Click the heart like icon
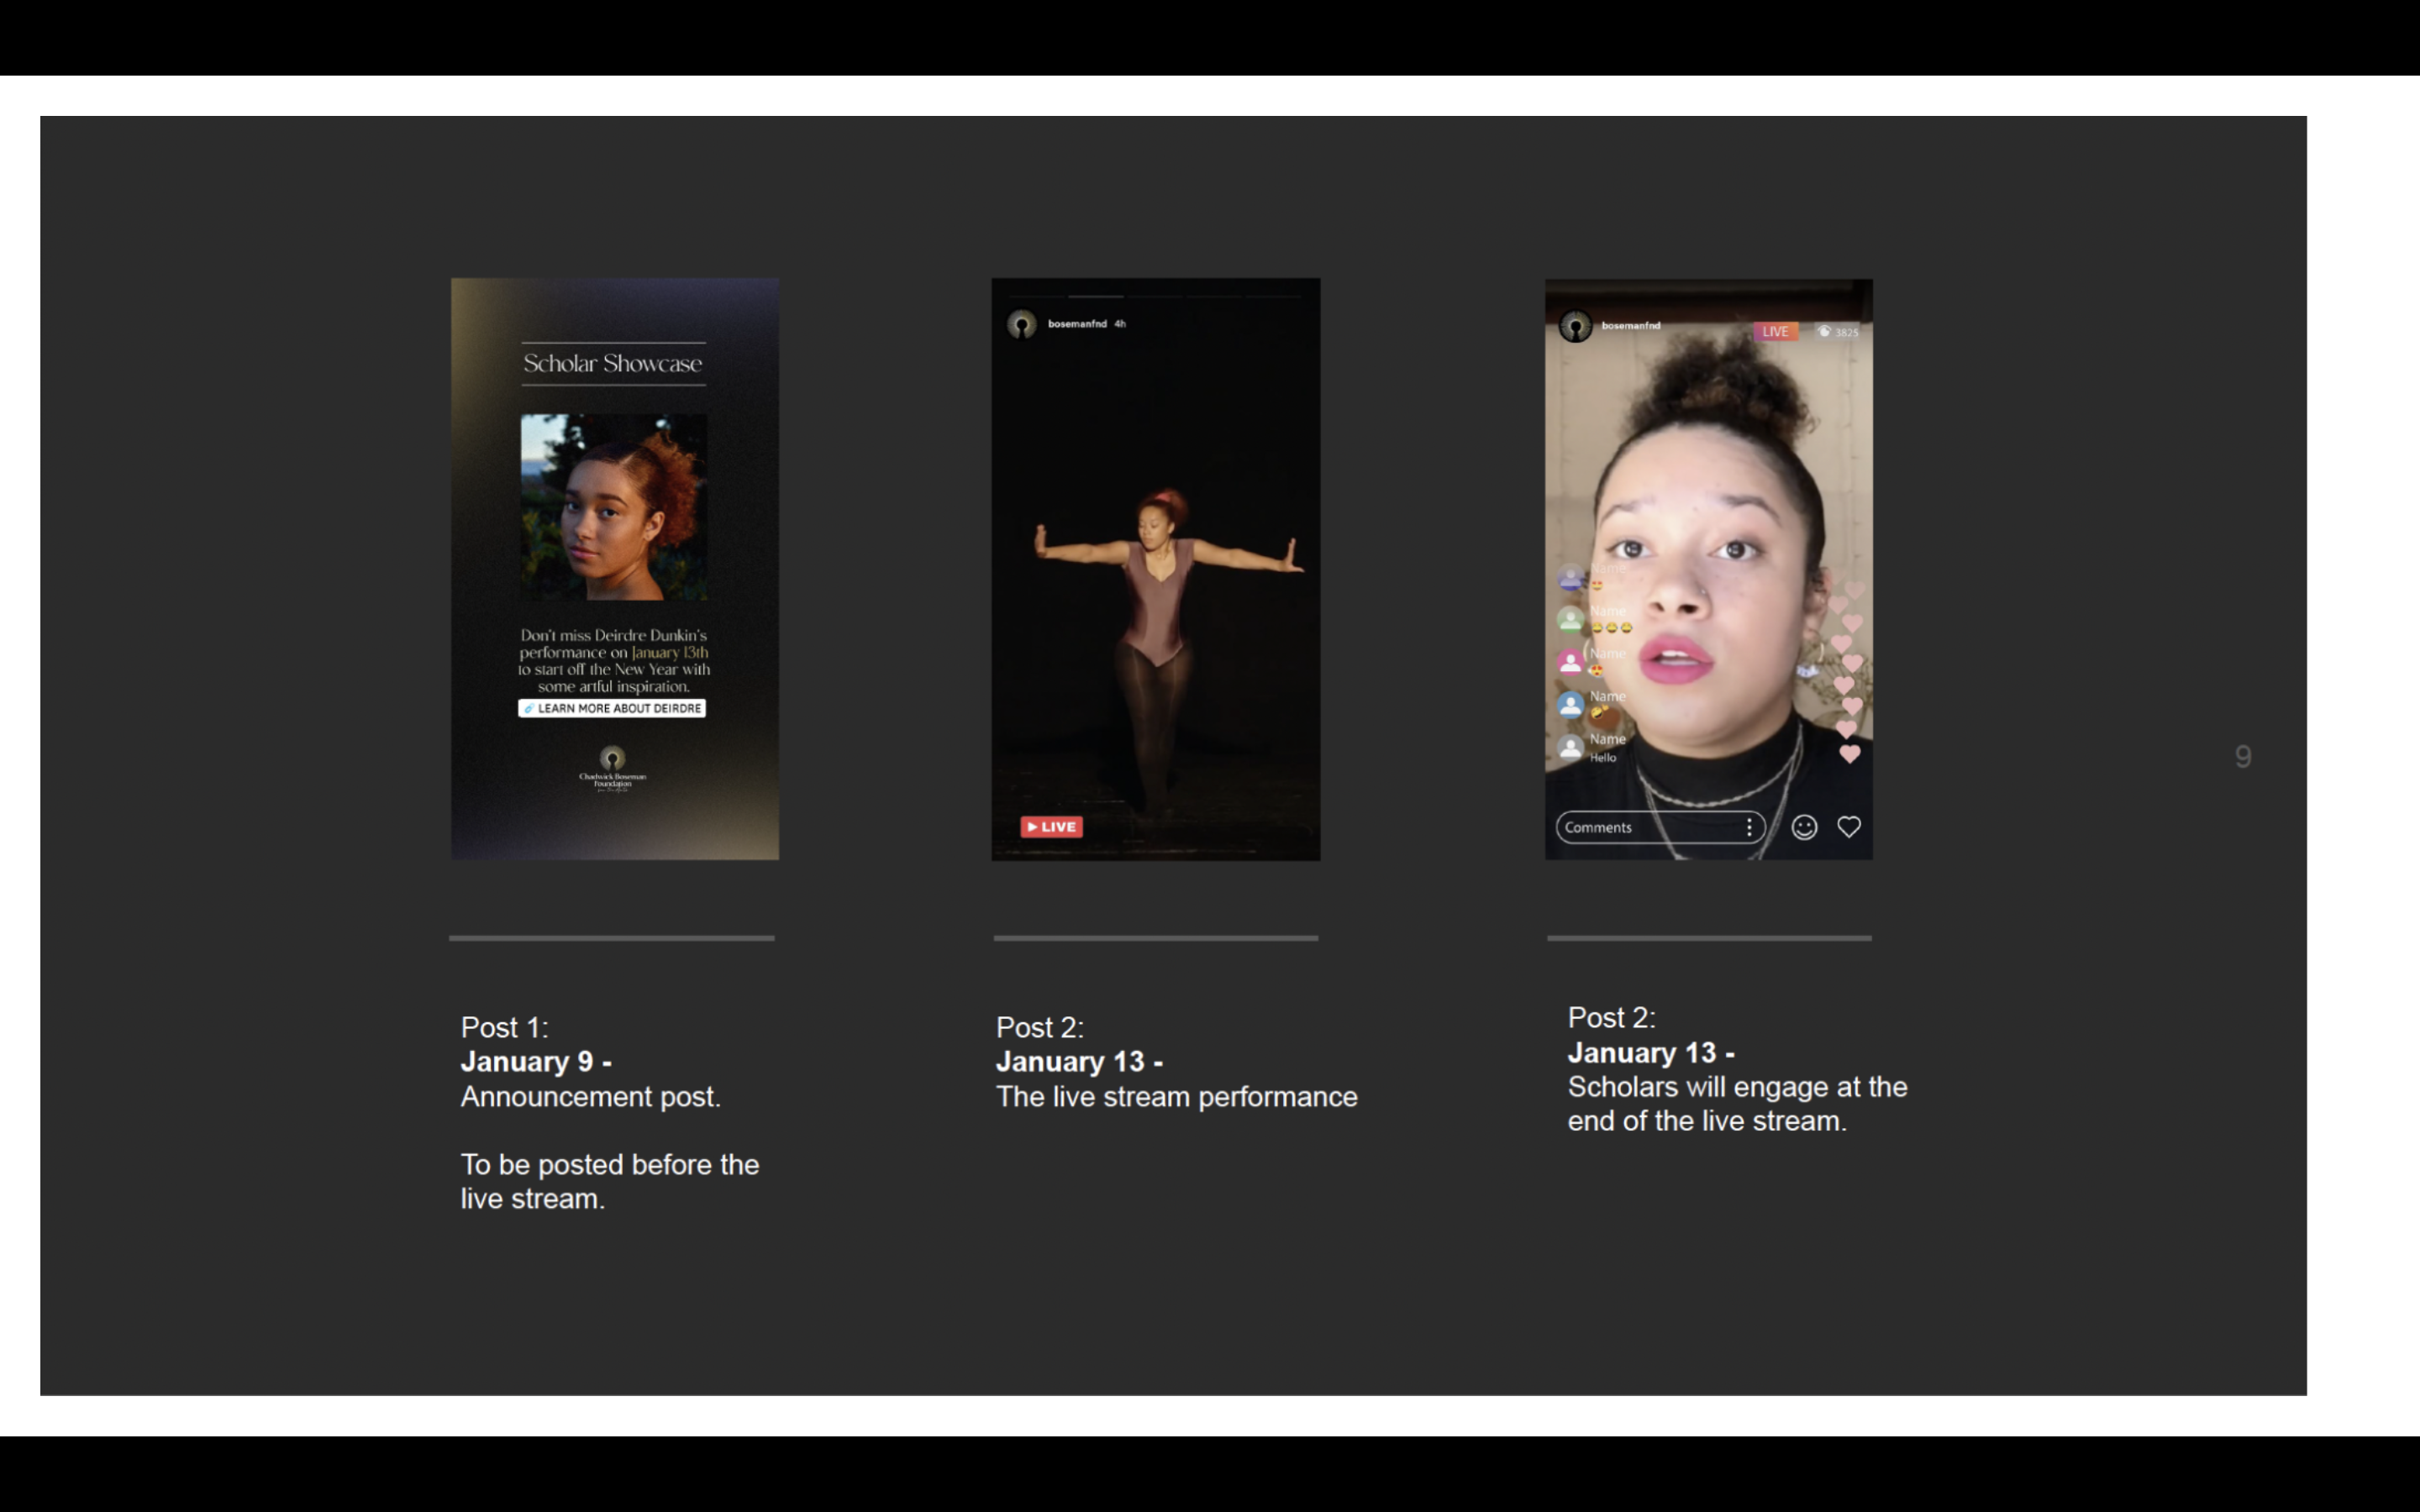This screenshot has height=1512, width=2420. [x=1848, y=827]
